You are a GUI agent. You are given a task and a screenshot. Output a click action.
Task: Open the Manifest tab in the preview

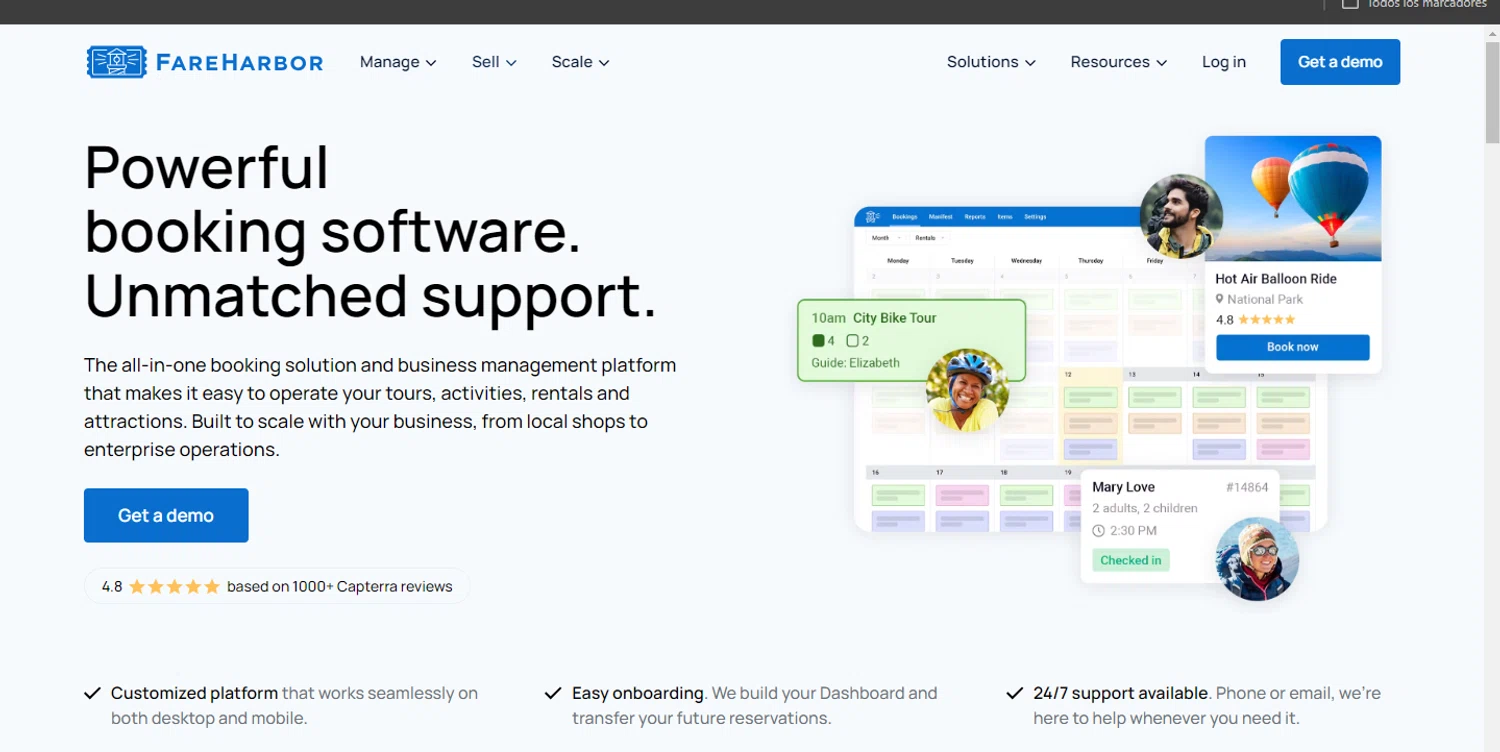click(x=940, y=216)
